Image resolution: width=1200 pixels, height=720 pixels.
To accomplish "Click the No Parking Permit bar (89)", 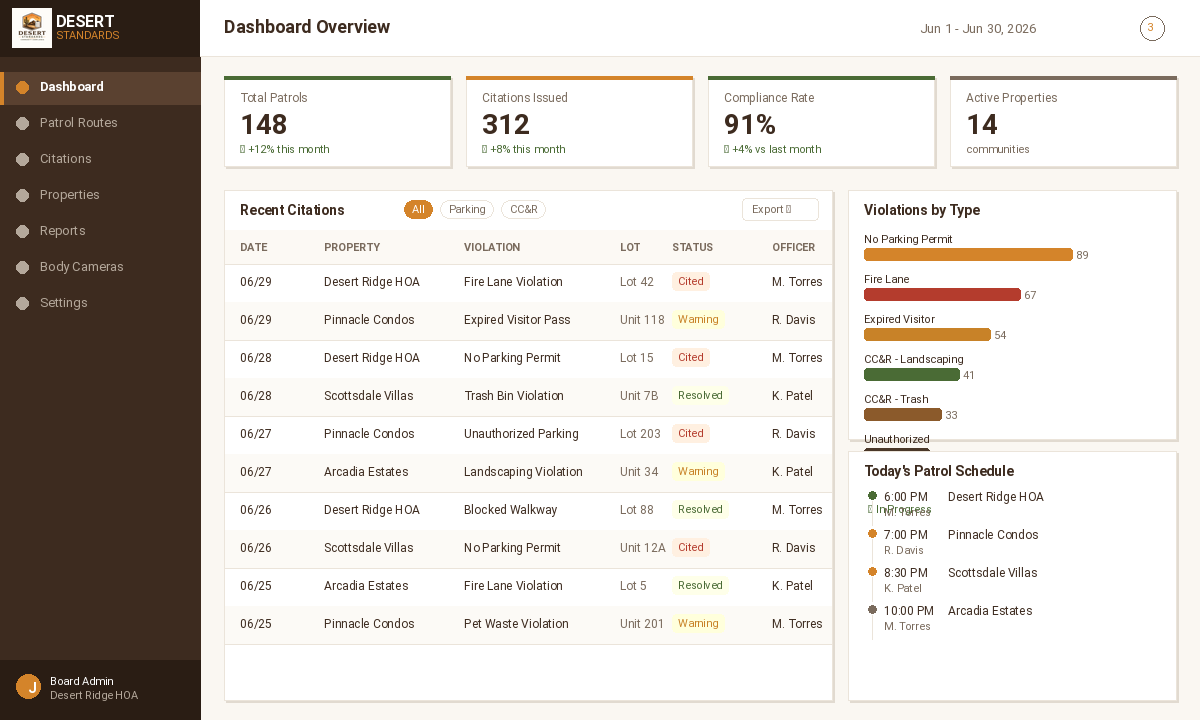I will point(968,255).
